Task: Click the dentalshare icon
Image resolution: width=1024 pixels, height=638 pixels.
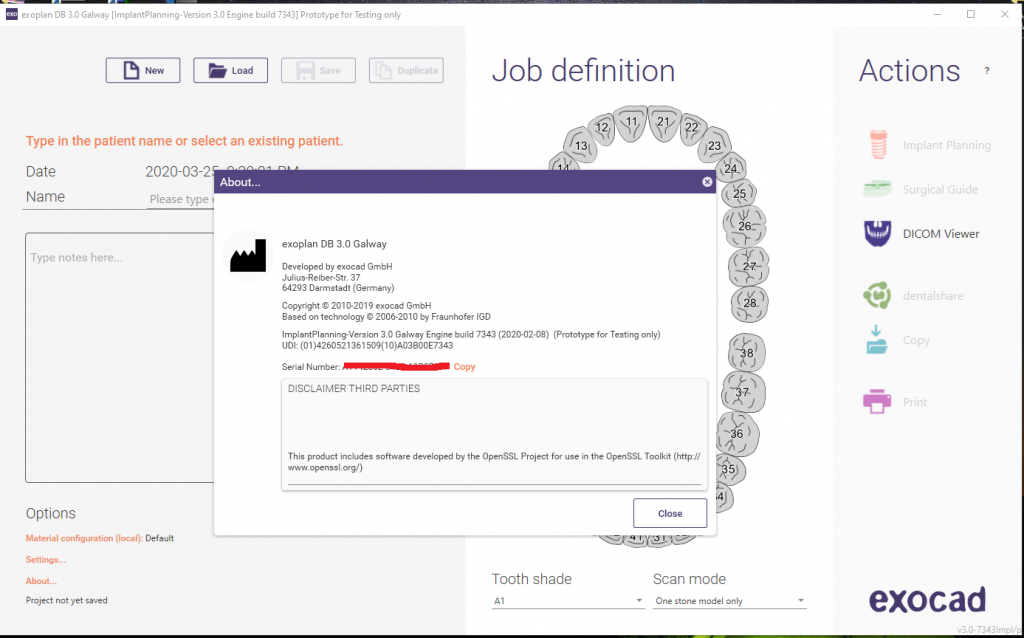Action: click(x=877, y=296)
